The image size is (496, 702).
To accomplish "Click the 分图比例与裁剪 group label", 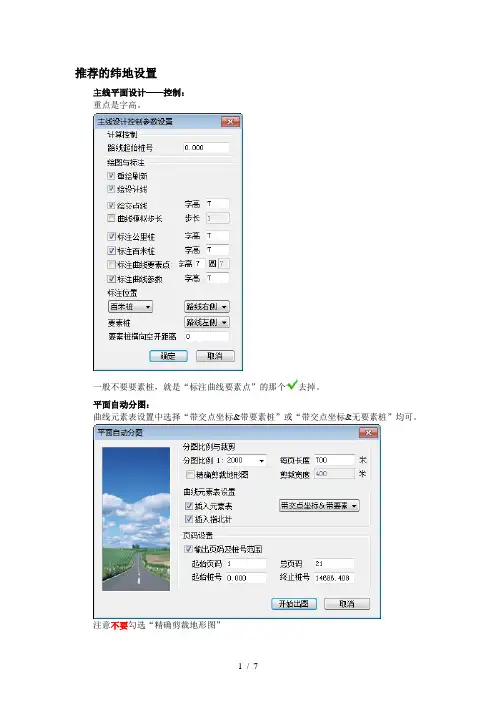I will click(209, 447).
